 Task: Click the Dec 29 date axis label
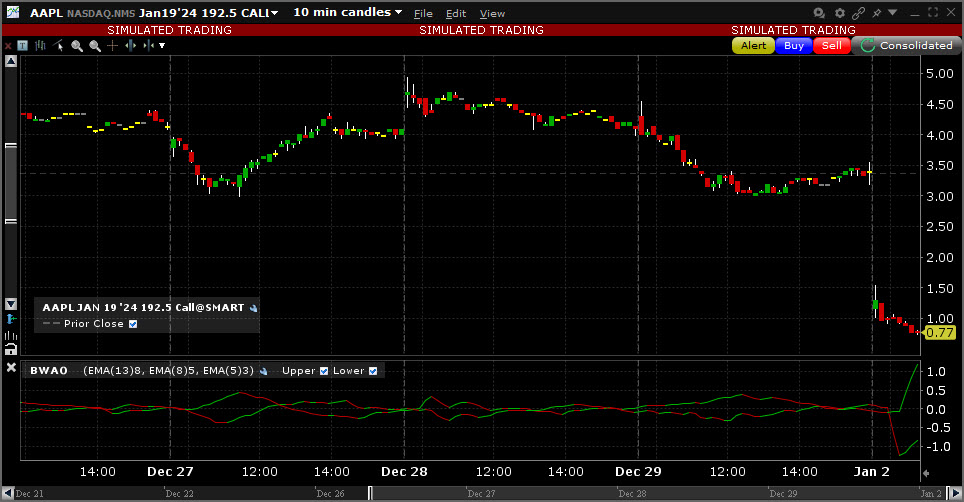(x=638, y=472)
